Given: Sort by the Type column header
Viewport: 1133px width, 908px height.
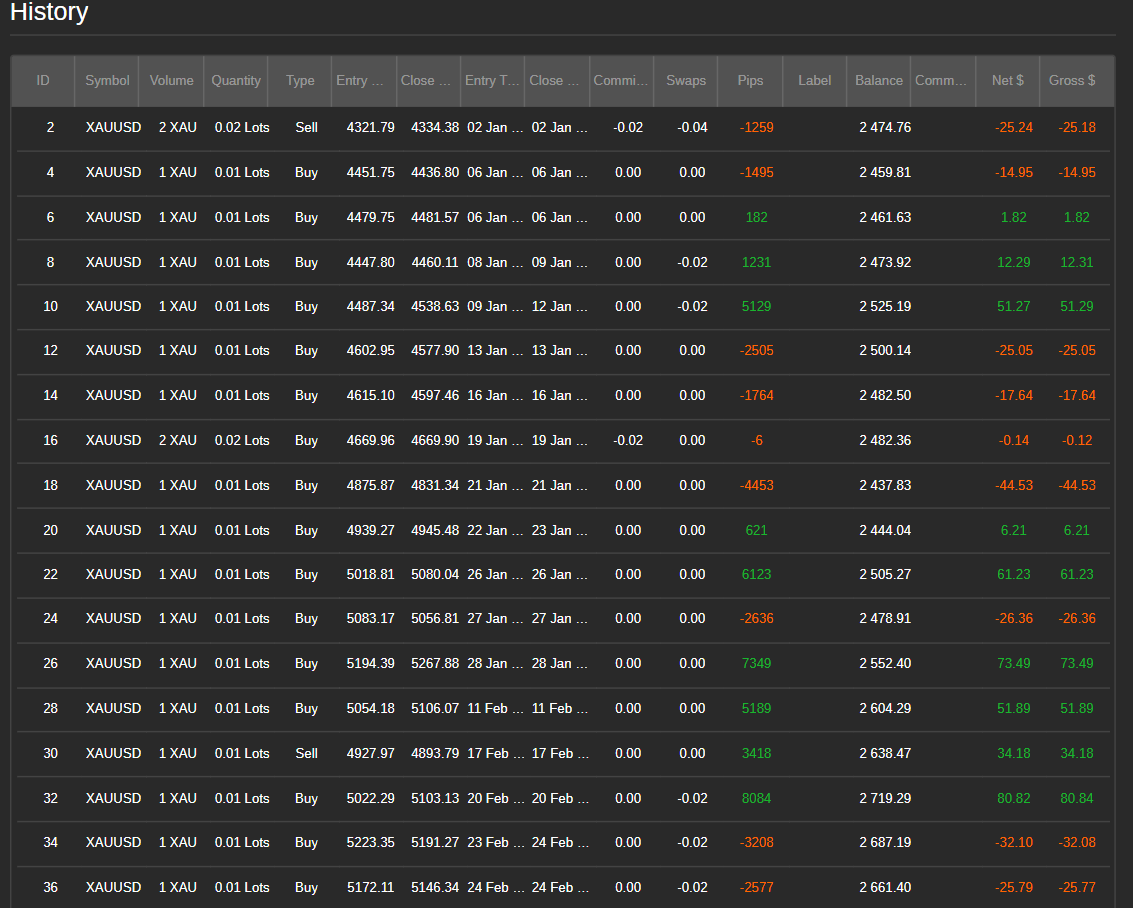Looking at the screenshot, I should tap(300, 80).
